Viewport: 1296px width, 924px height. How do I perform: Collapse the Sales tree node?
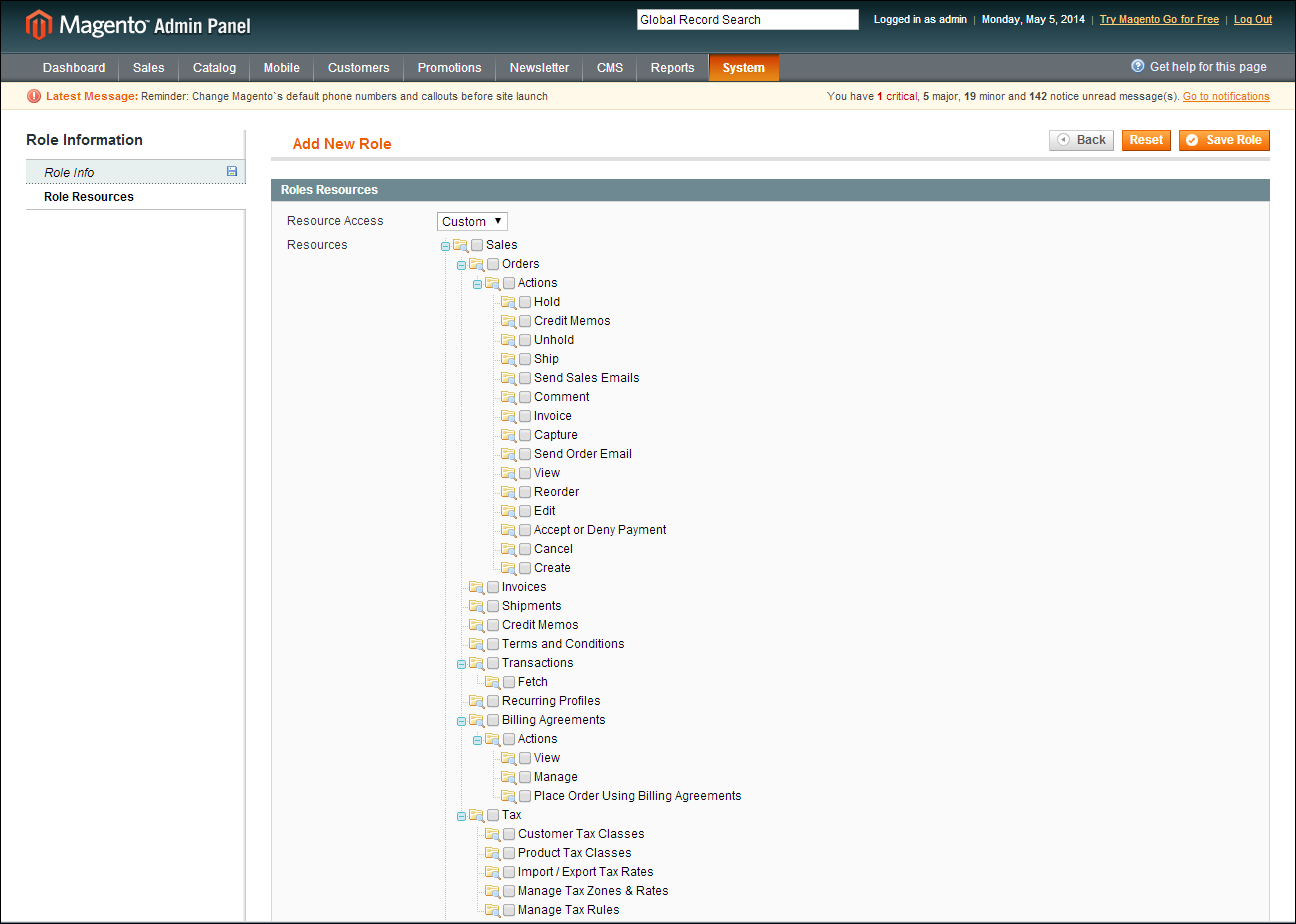click(x=445, y=246)
